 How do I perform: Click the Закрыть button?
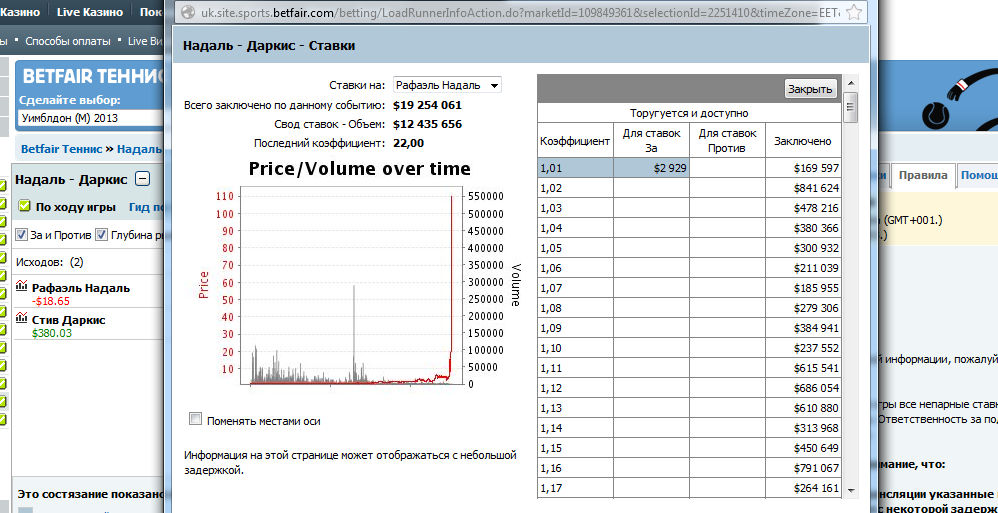(x=810, y=89)
